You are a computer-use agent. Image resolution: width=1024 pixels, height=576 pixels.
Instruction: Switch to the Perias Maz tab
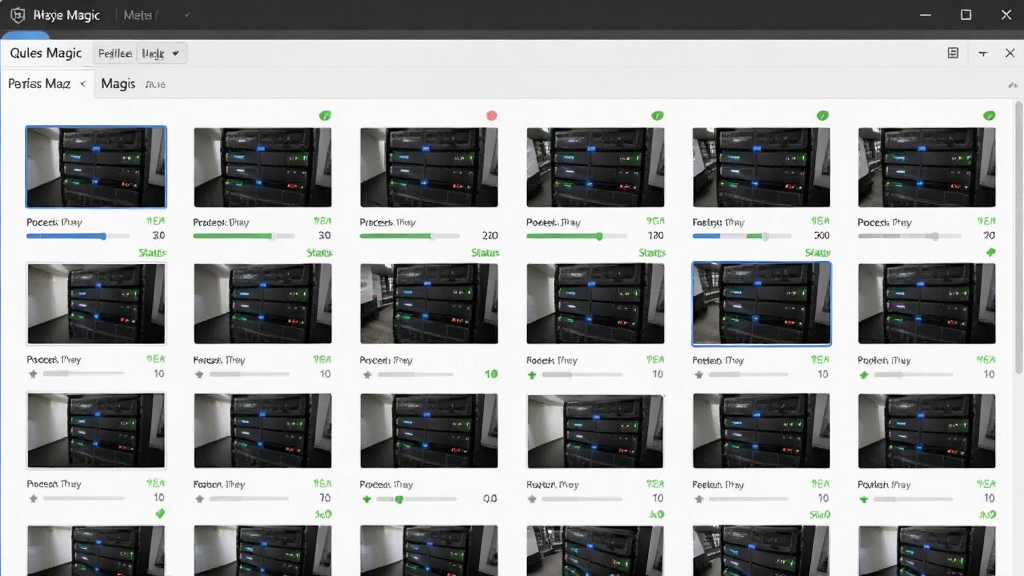coord(39,84)
